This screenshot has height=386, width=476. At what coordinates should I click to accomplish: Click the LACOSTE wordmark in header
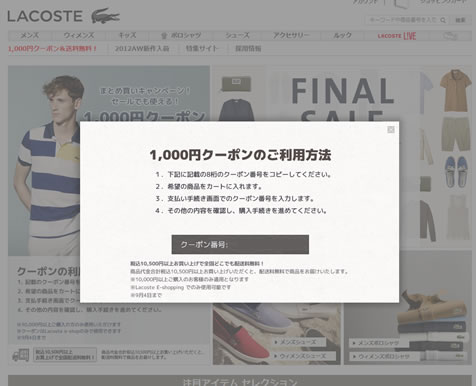pyautogui.click(x=45, y=16)
